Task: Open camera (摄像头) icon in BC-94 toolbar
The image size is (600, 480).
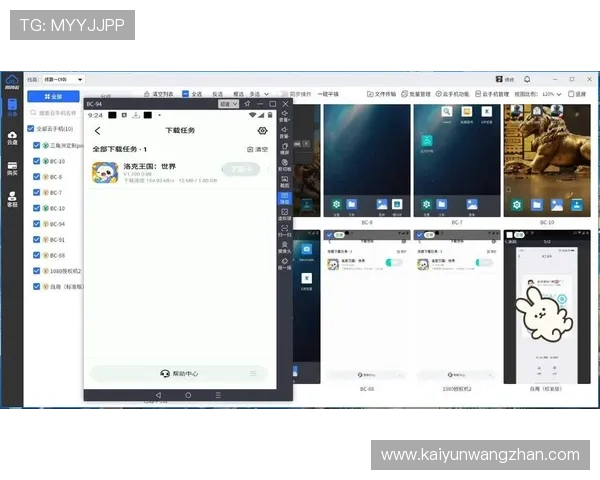Action: (x=285, y=248)
